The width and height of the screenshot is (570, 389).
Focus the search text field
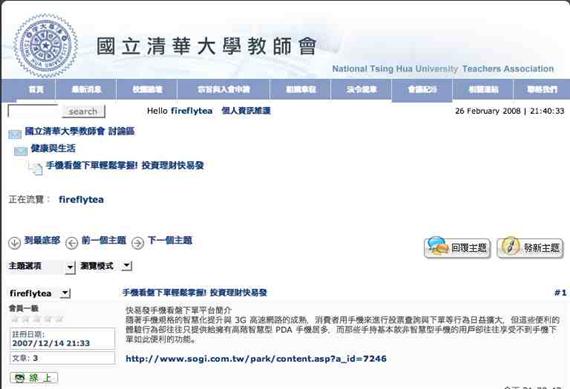point(34,111)
